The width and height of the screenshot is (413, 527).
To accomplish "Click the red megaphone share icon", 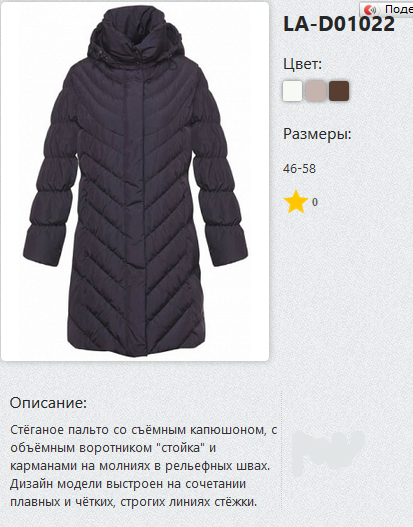I will (371, 10).
